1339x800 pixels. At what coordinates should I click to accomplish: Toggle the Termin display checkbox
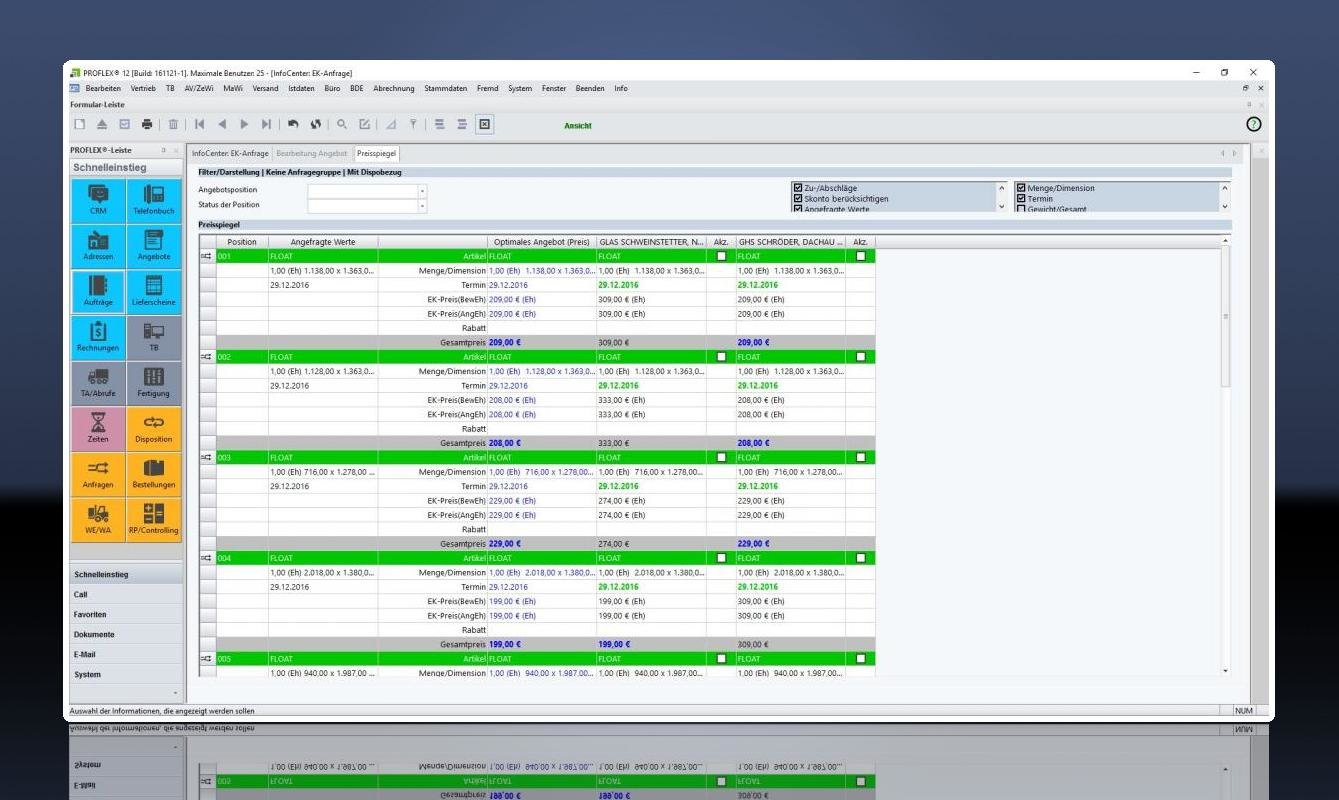point(1021,199)
